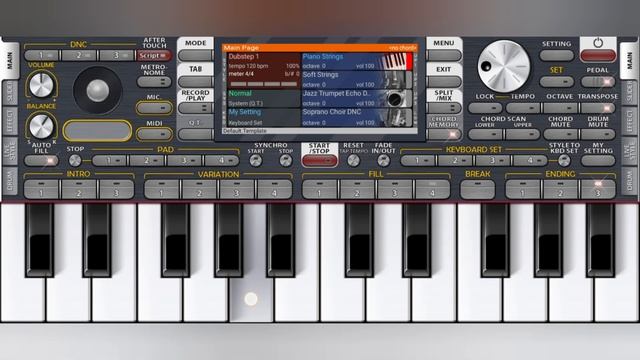The image size is (640, 360).
Task: Click the TAB button
Action: [x=196, y=82]
